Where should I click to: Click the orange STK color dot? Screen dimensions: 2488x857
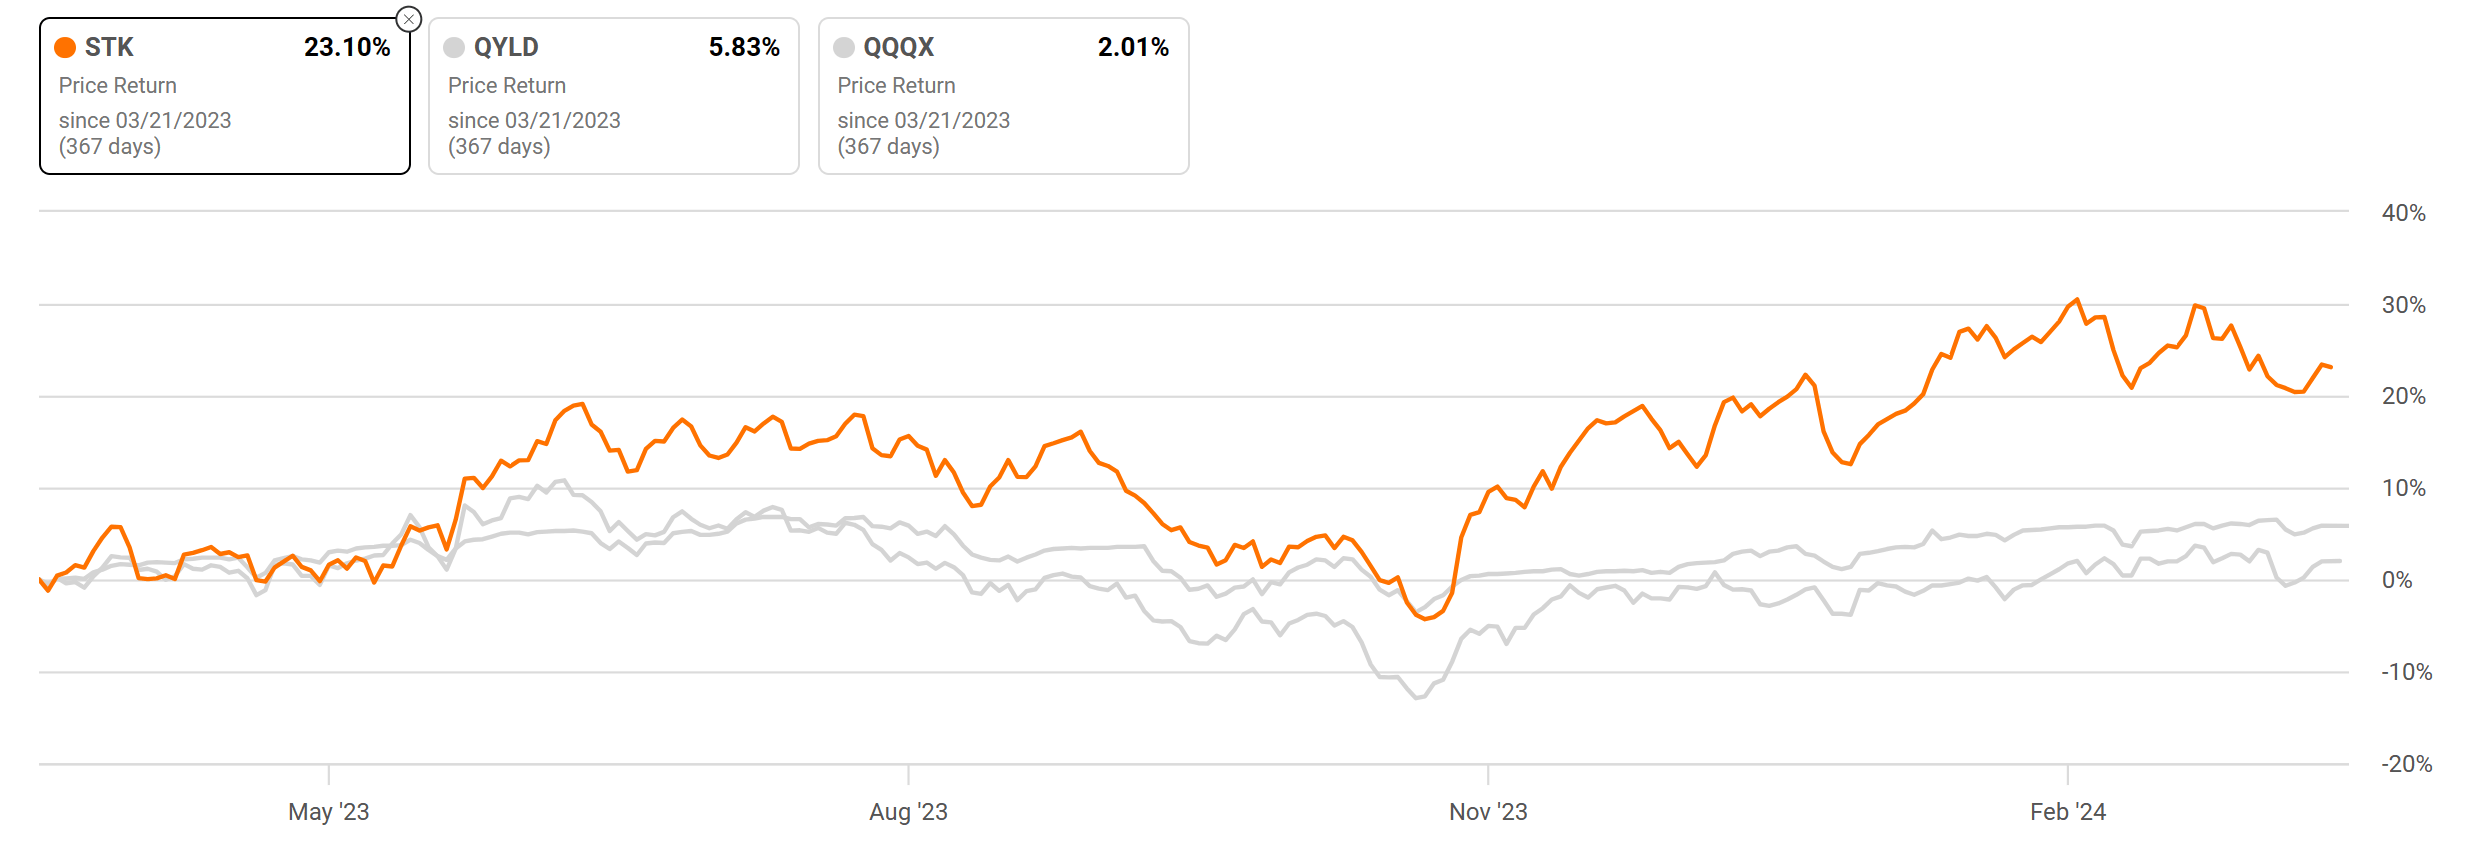coord(65,47)
